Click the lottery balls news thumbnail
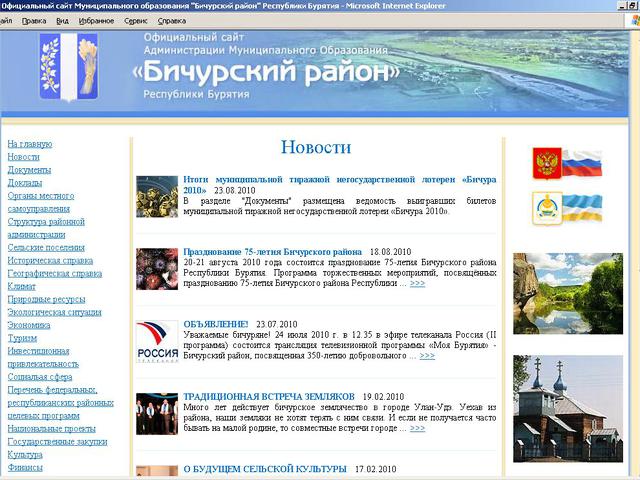 pos(157,196)
